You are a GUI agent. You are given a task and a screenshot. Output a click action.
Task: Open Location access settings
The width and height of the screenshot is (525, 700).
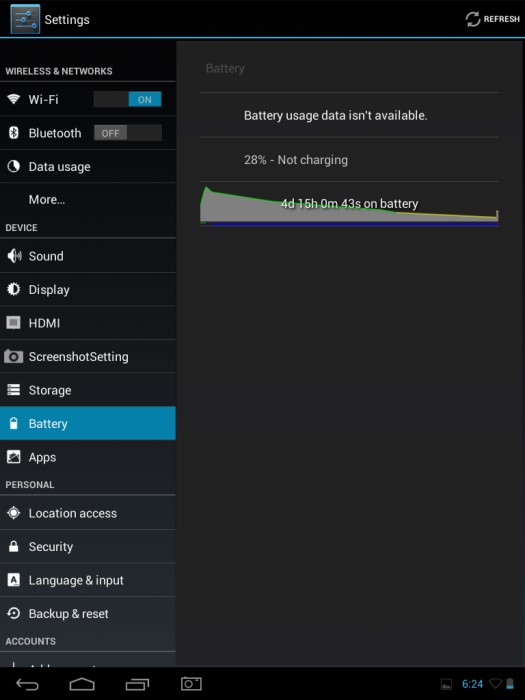click(88, 513)
